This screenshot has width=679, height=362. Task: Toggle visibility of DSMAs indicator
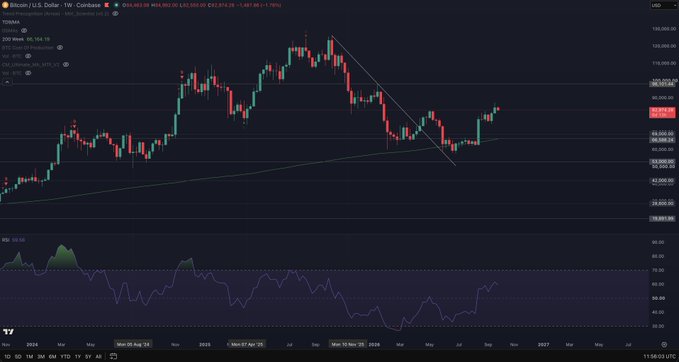[x=24, y=30]
